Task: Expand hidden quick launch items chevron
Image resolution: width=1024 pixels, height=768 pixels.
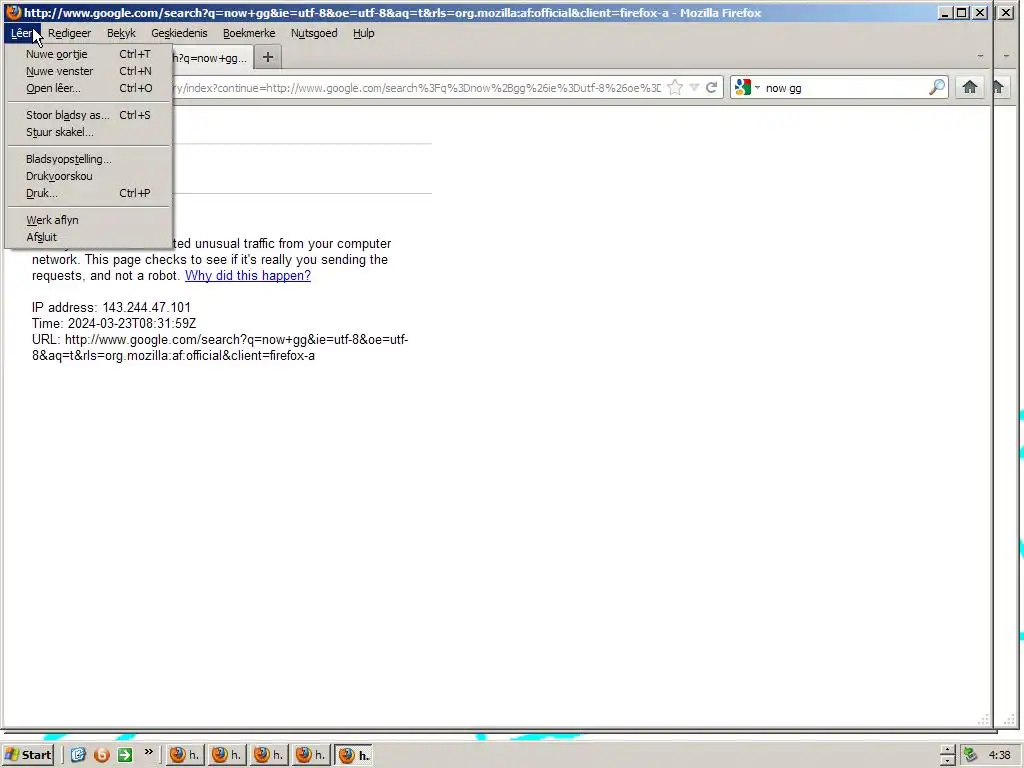Action: coord(148,752)
